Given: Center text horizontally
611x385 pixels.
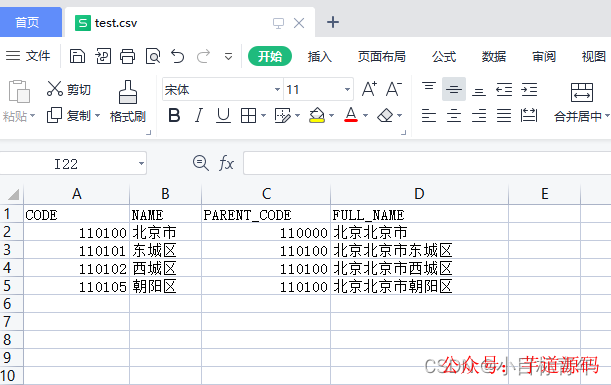Looking at the screenshot, I should [x=454, y=116].
